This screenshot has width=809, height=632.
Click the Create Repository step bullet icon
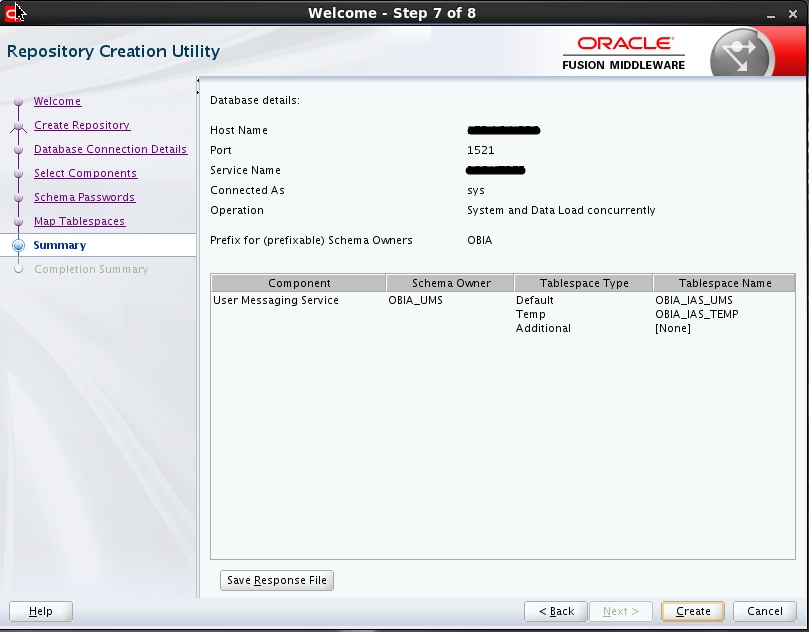click(x=19, y=126)
